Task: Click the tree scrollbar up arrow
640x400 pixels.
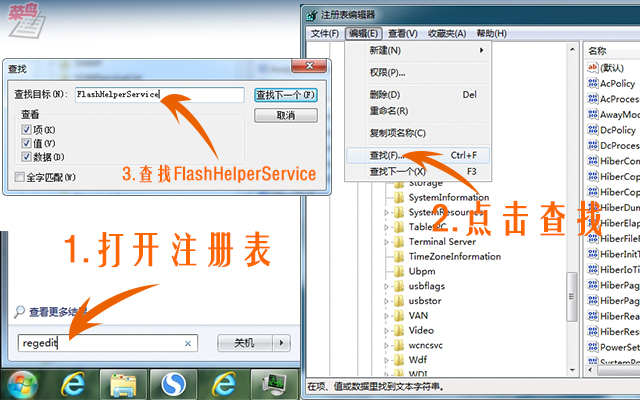Action: coord(572,49)
